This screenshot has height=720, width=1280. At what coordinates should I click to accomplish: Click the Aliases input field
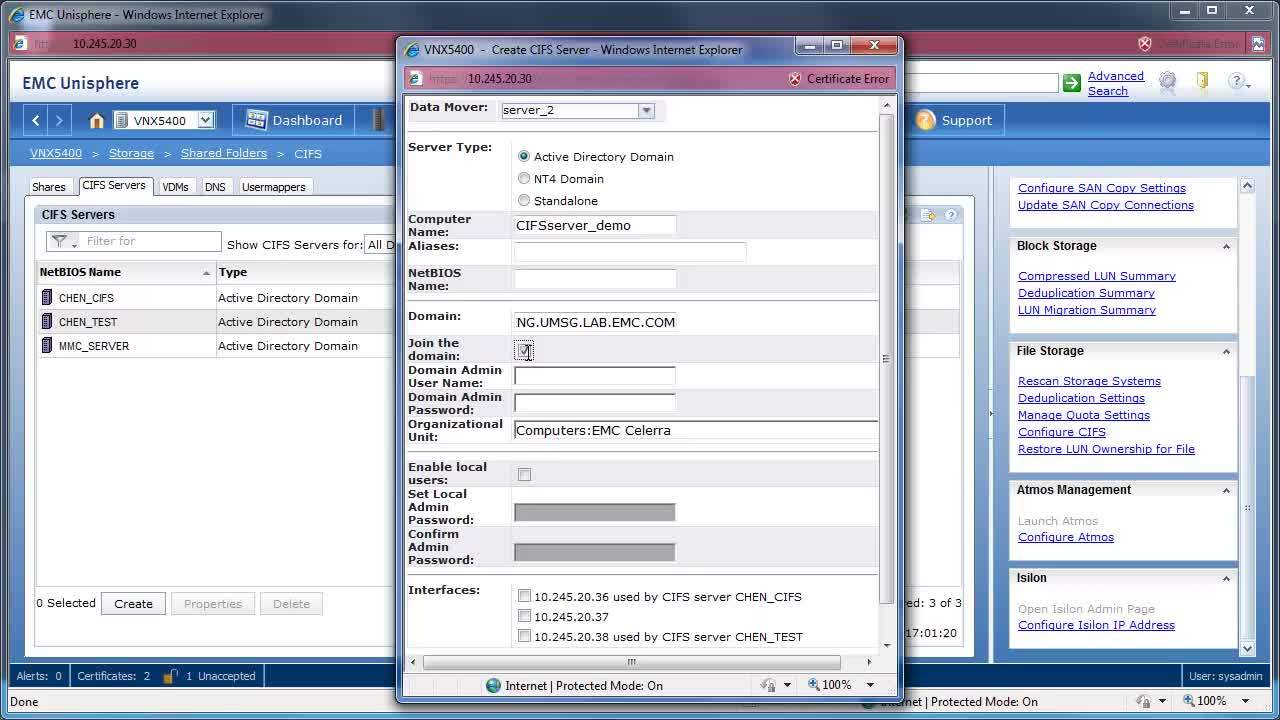pos(630,252)
